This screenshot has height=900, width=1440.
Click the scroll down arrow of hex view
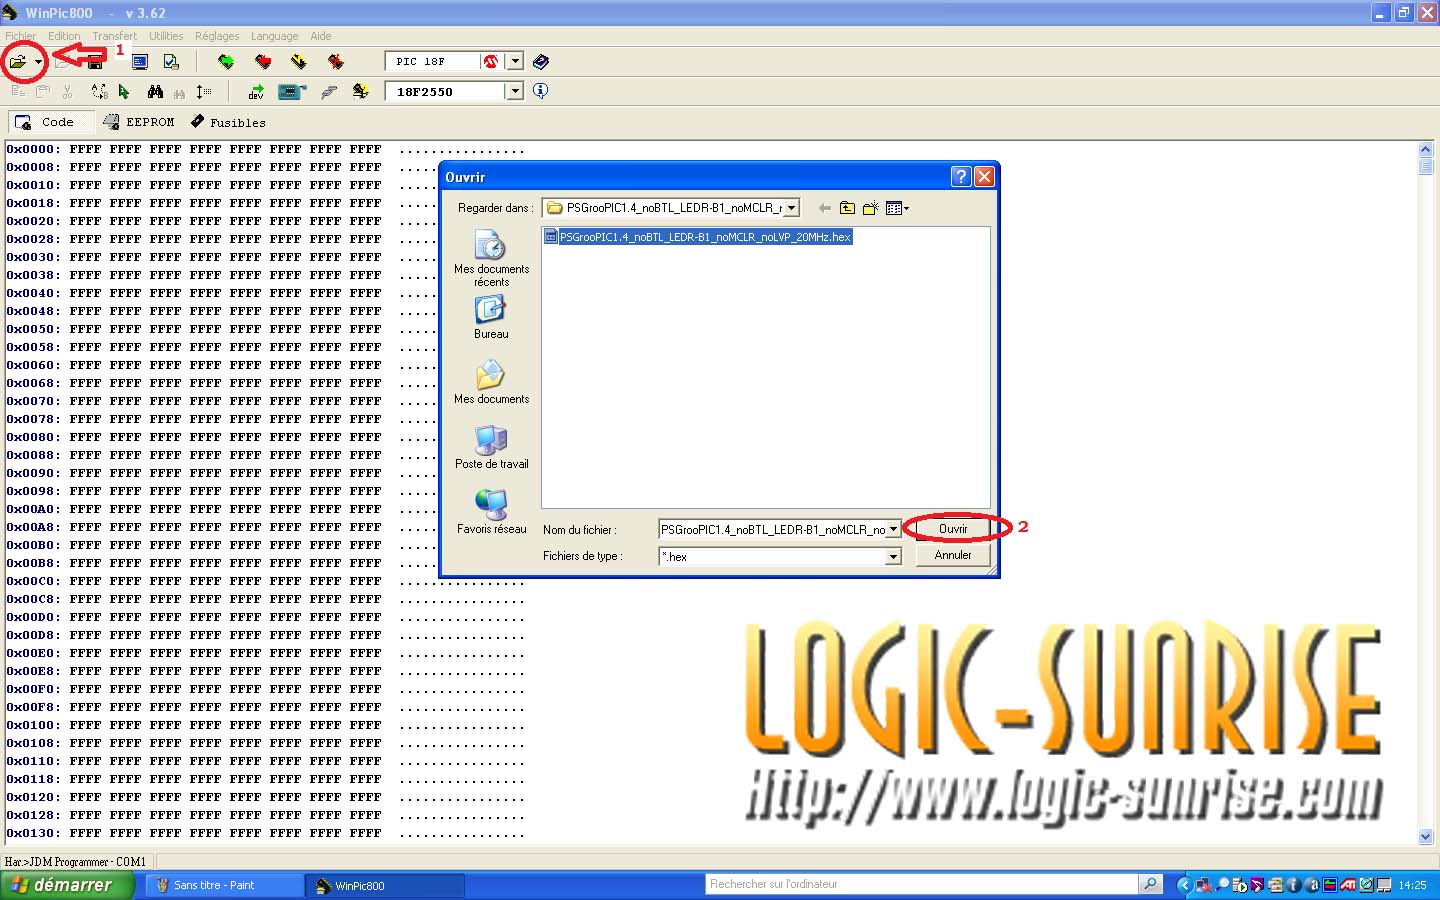1426,836
